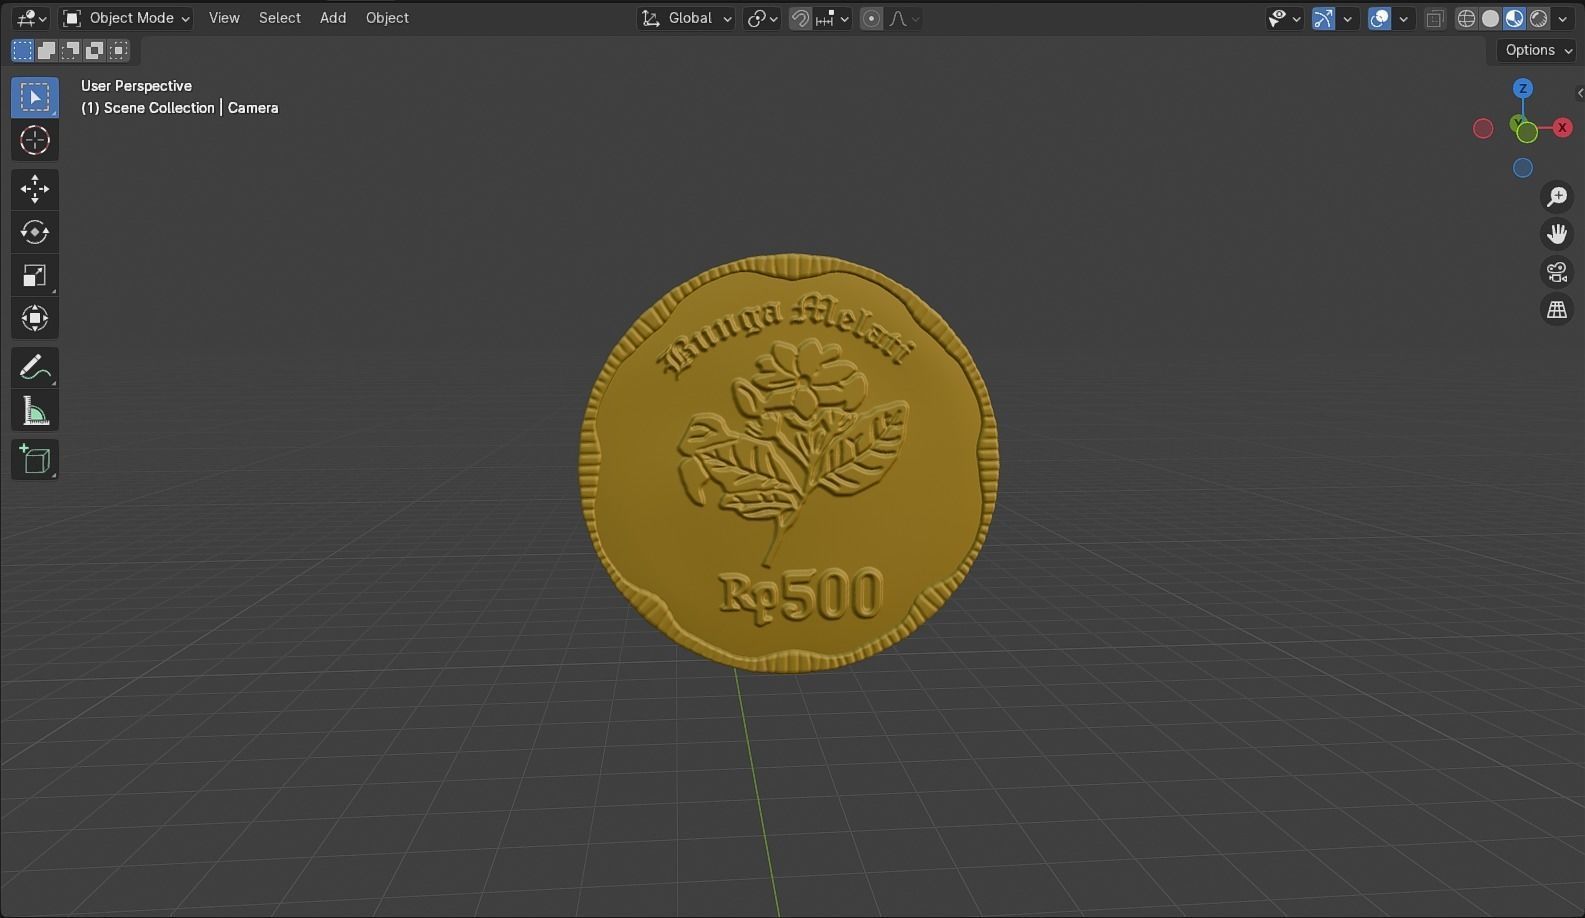Open the Object Mode dropdown
Screen dimensions: 1585x918
click(x=125, y=18)
